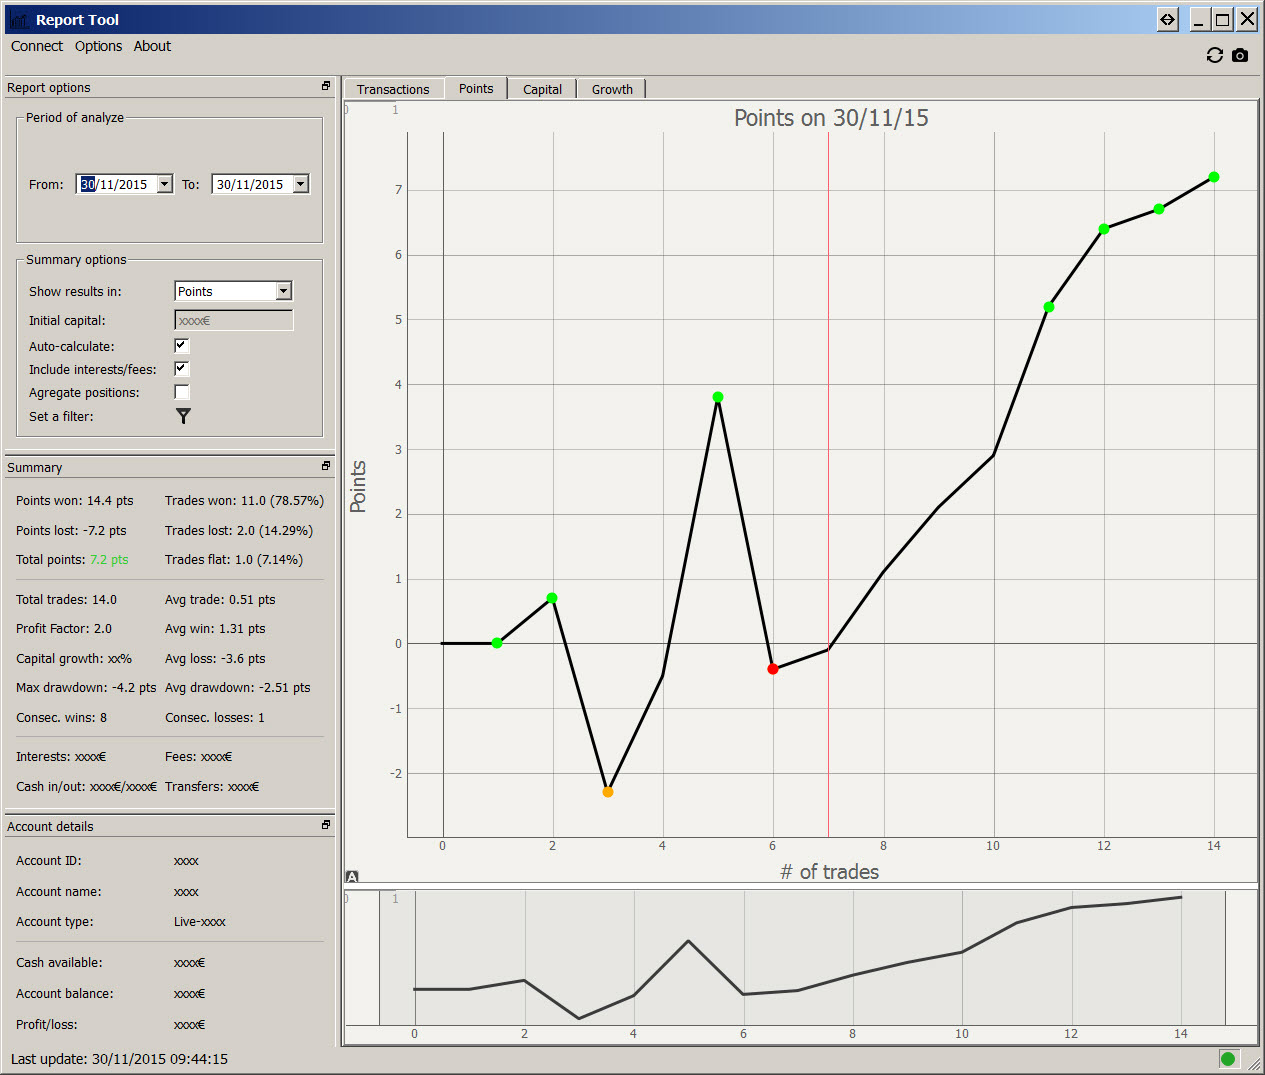Open the Connect menu

37,46
